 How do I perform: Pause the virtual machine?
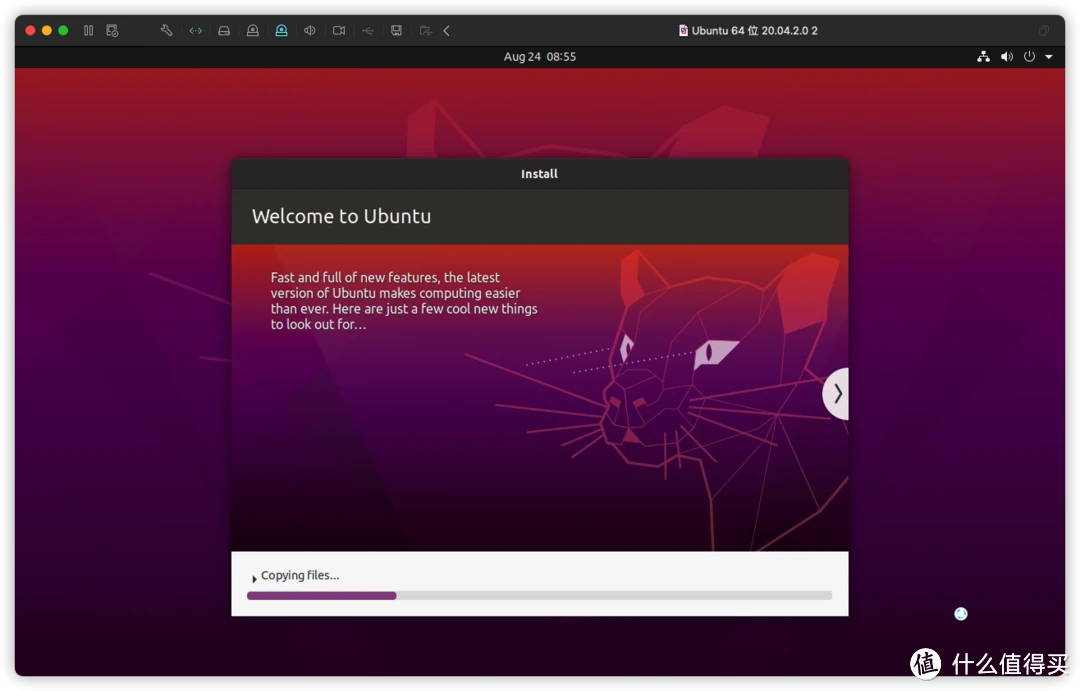[x=89, y=31]
